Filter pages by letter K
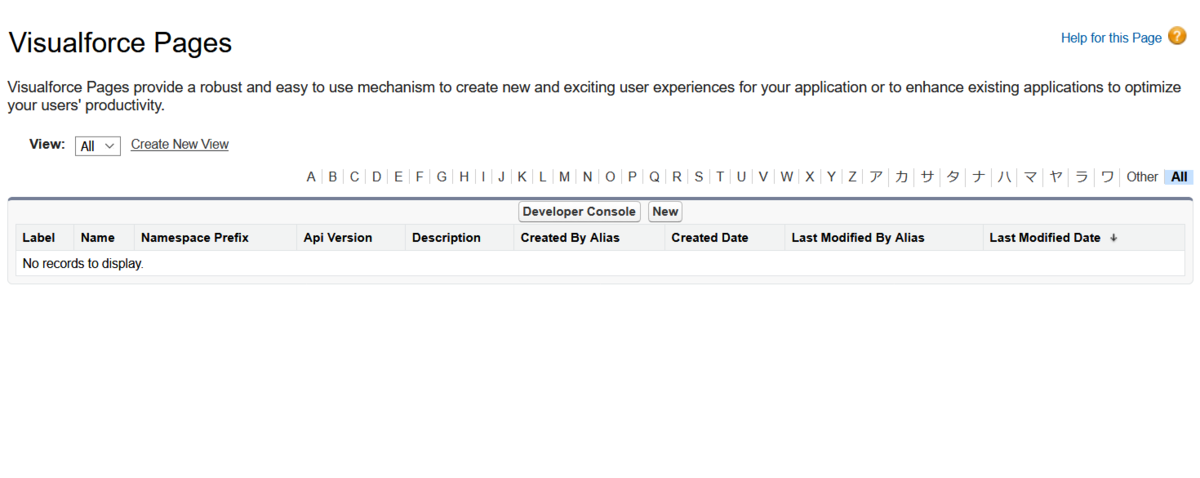The height and width of the screenshot is (478, 1200). [x=522, y=177]
